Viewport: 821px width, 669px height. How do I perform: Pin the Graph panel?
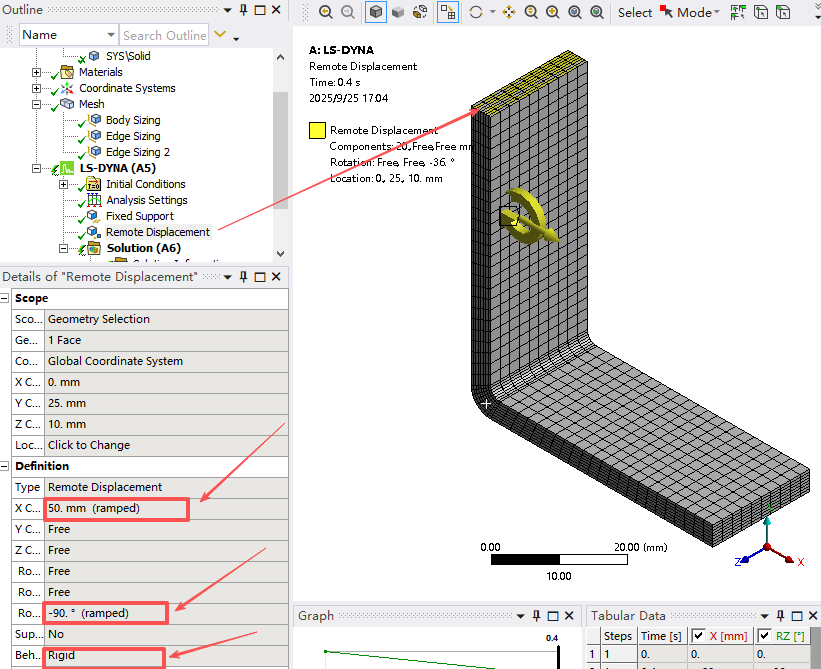(x=537, y=616)
